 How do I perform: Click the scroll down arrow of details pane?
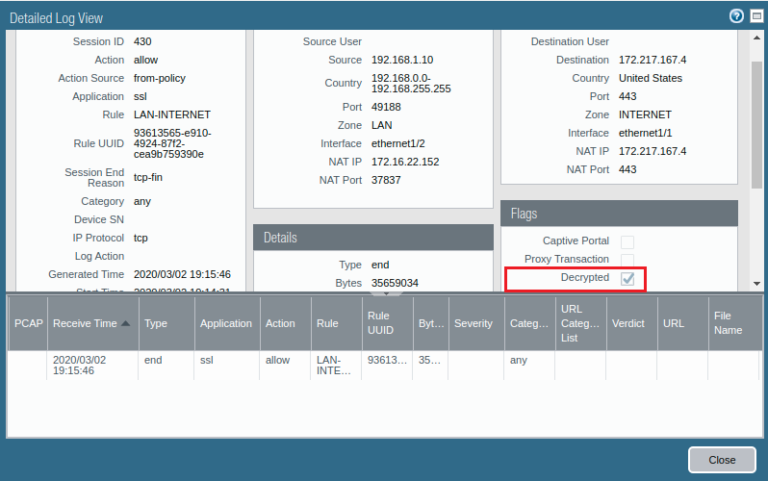pos(757,284)
